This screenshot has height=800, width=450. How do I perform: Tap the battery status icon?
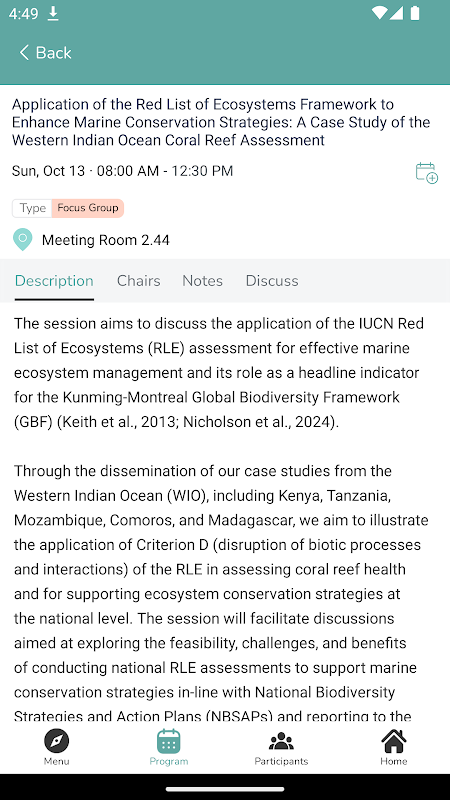point(415,13)
